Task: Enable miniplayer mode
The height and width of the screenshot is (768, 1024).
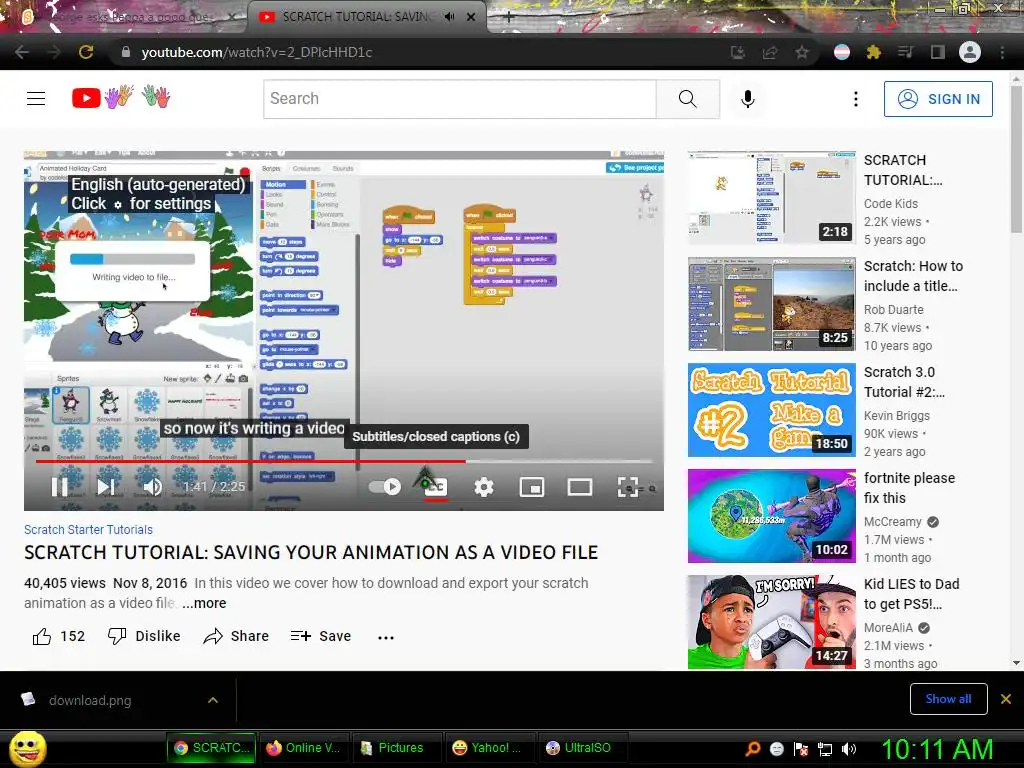Action: 532,487
